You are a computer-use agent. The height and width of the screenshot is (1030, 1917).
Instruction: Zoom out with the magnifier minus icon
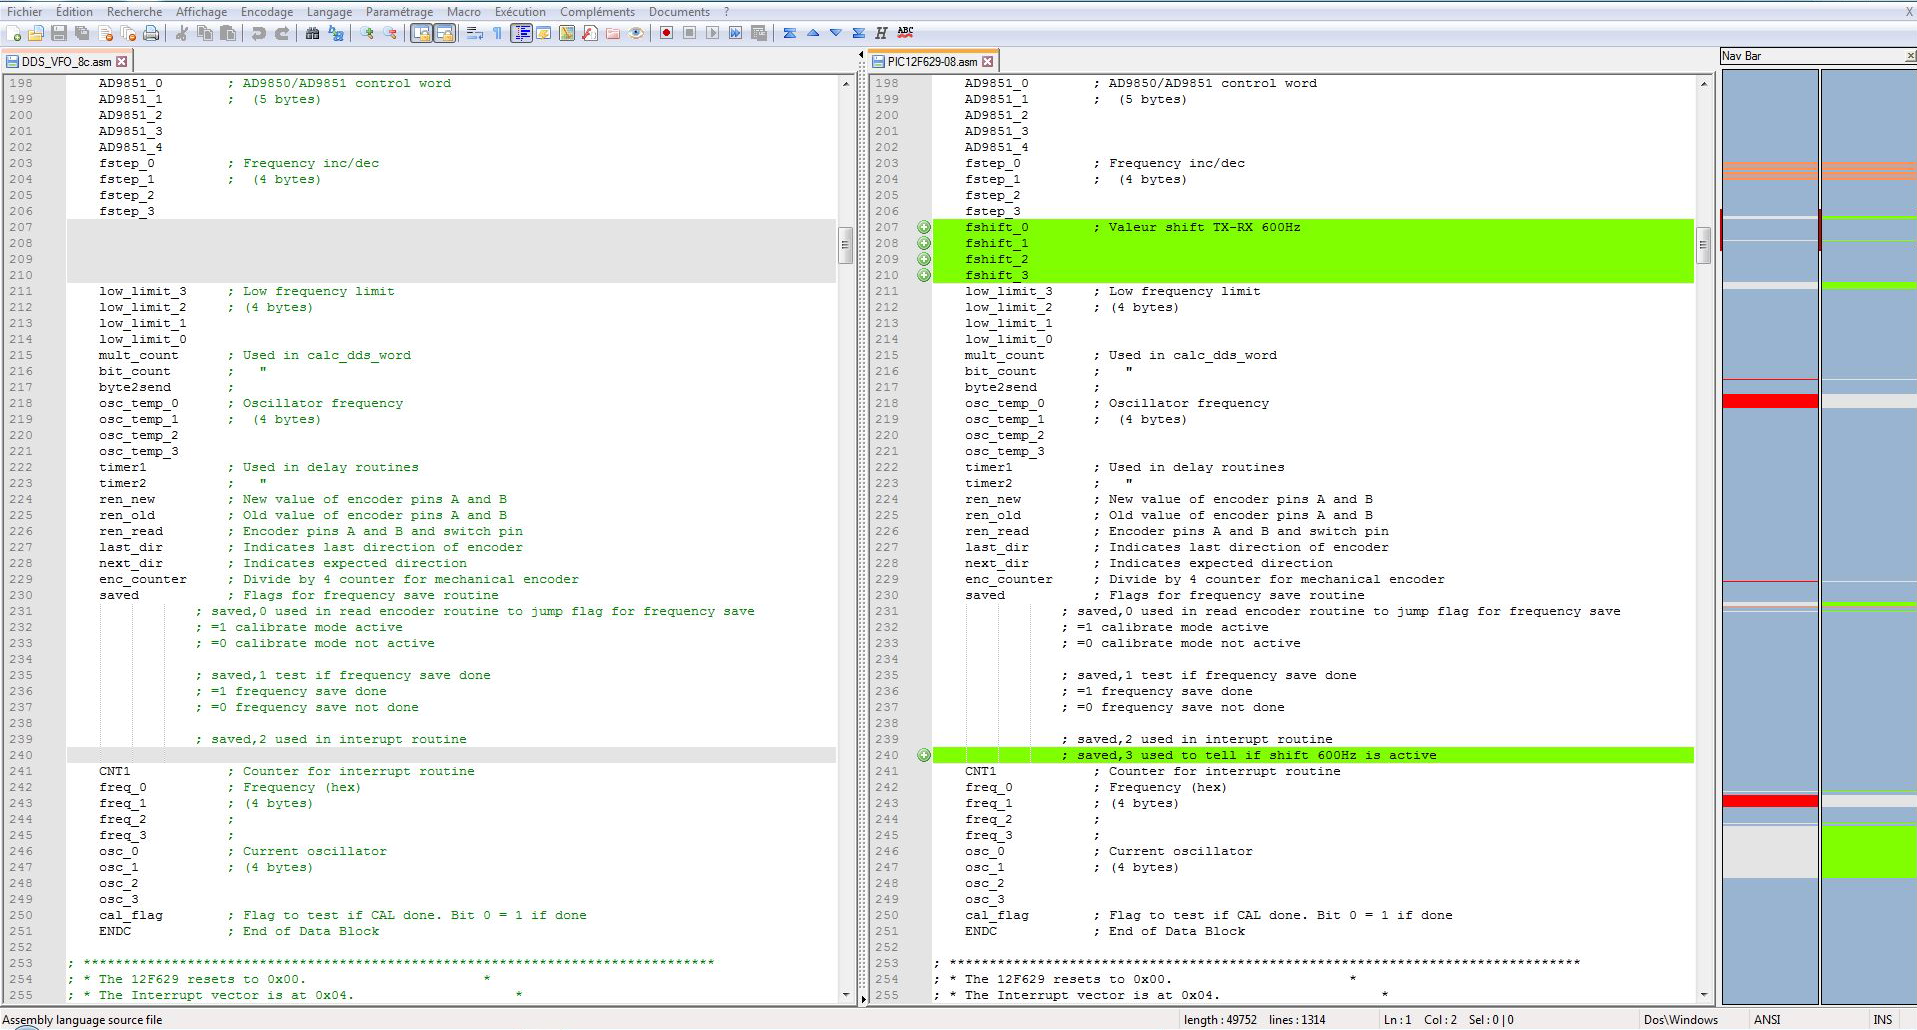[x=389, y=33]
